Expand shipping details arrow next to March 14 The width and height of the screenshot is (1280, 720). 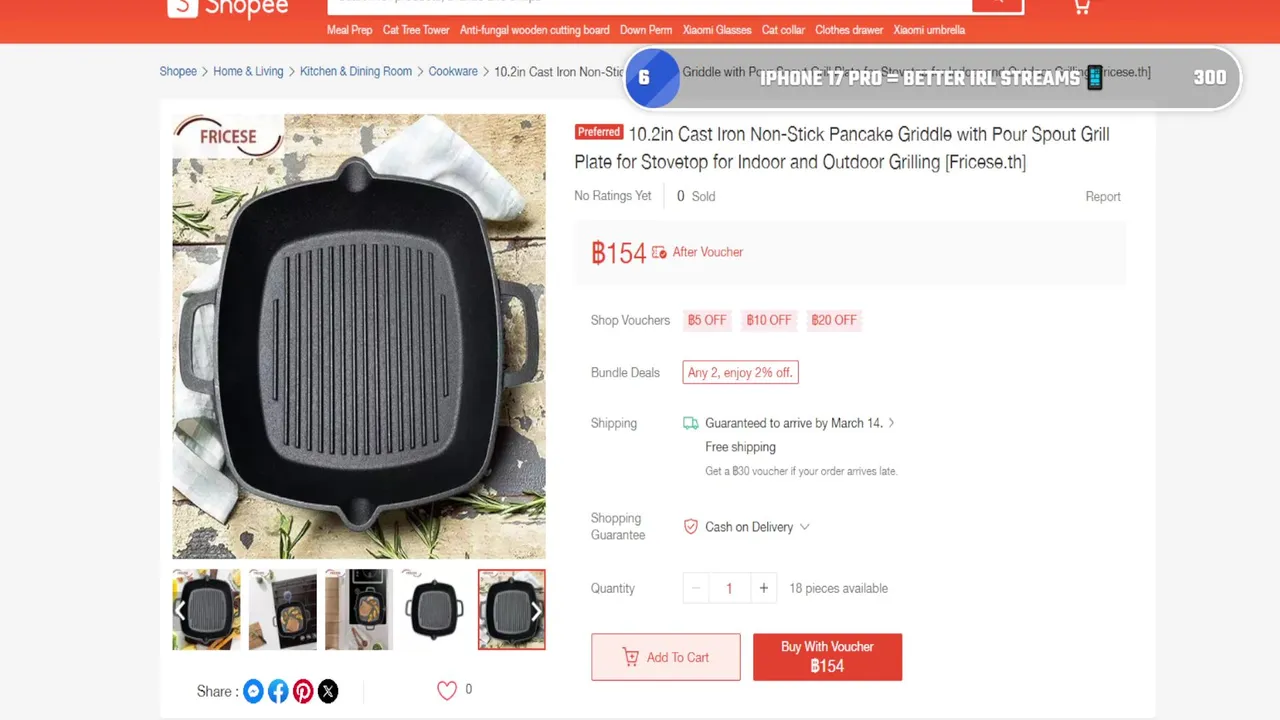891,423
